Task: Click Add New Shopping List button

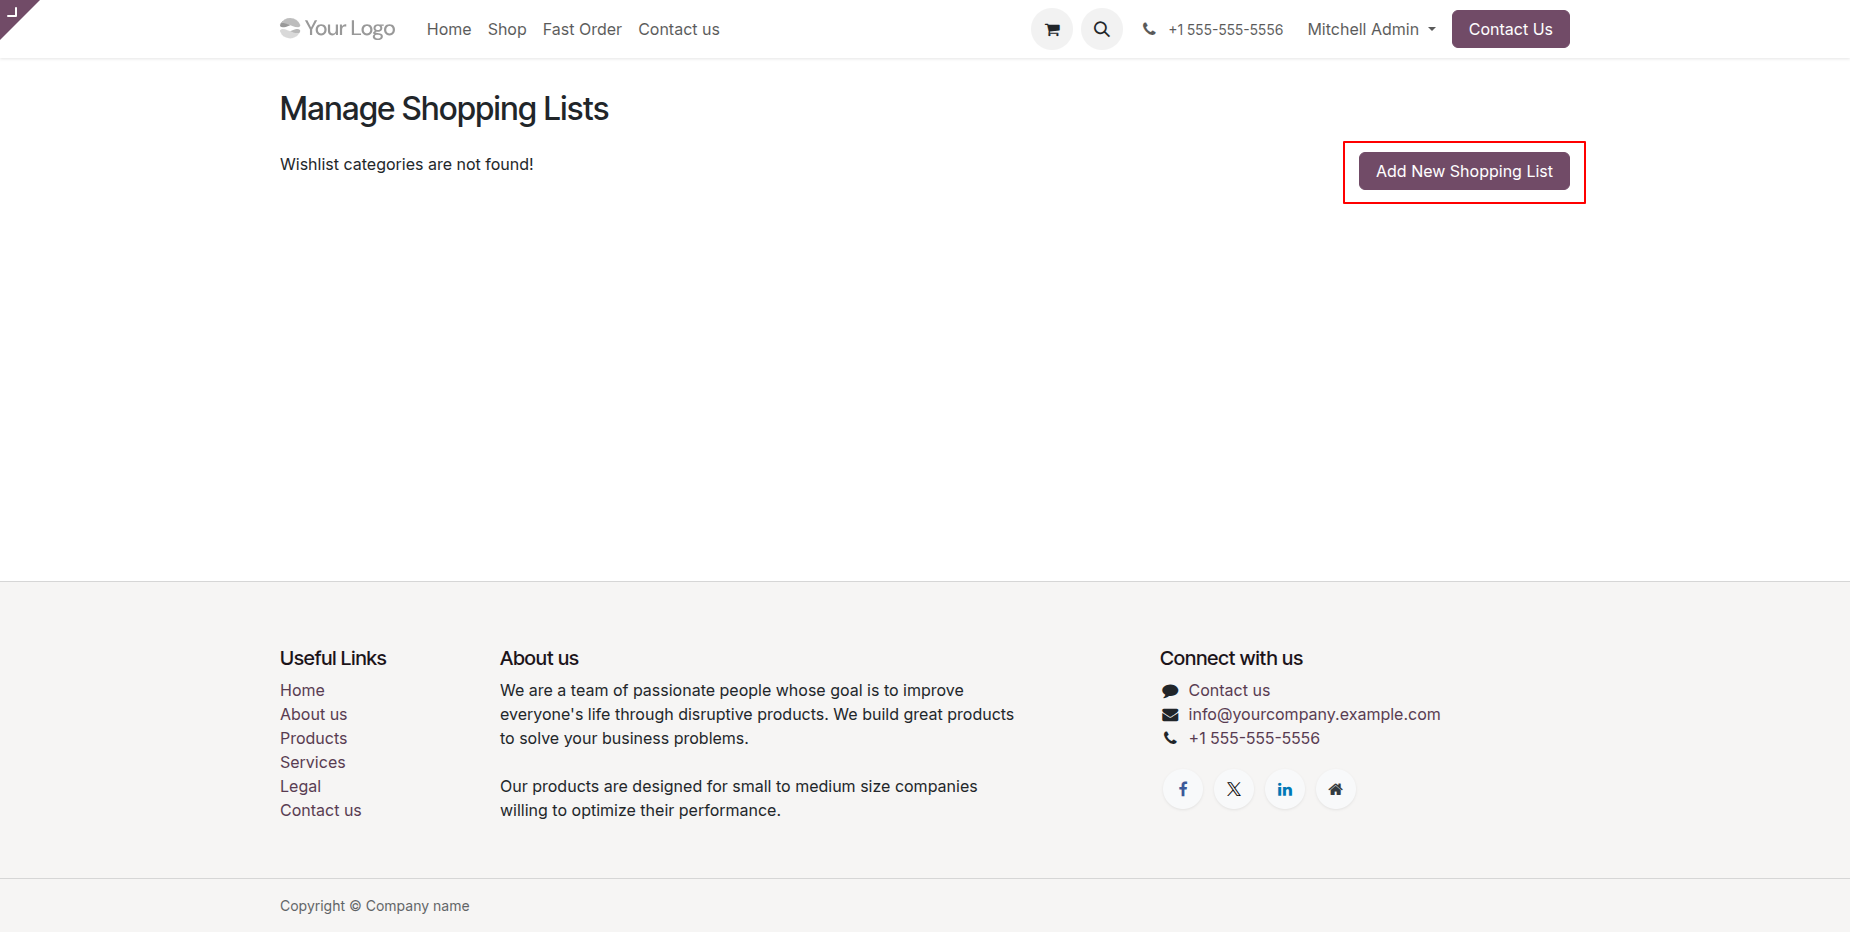Action: coord(1464,172)
